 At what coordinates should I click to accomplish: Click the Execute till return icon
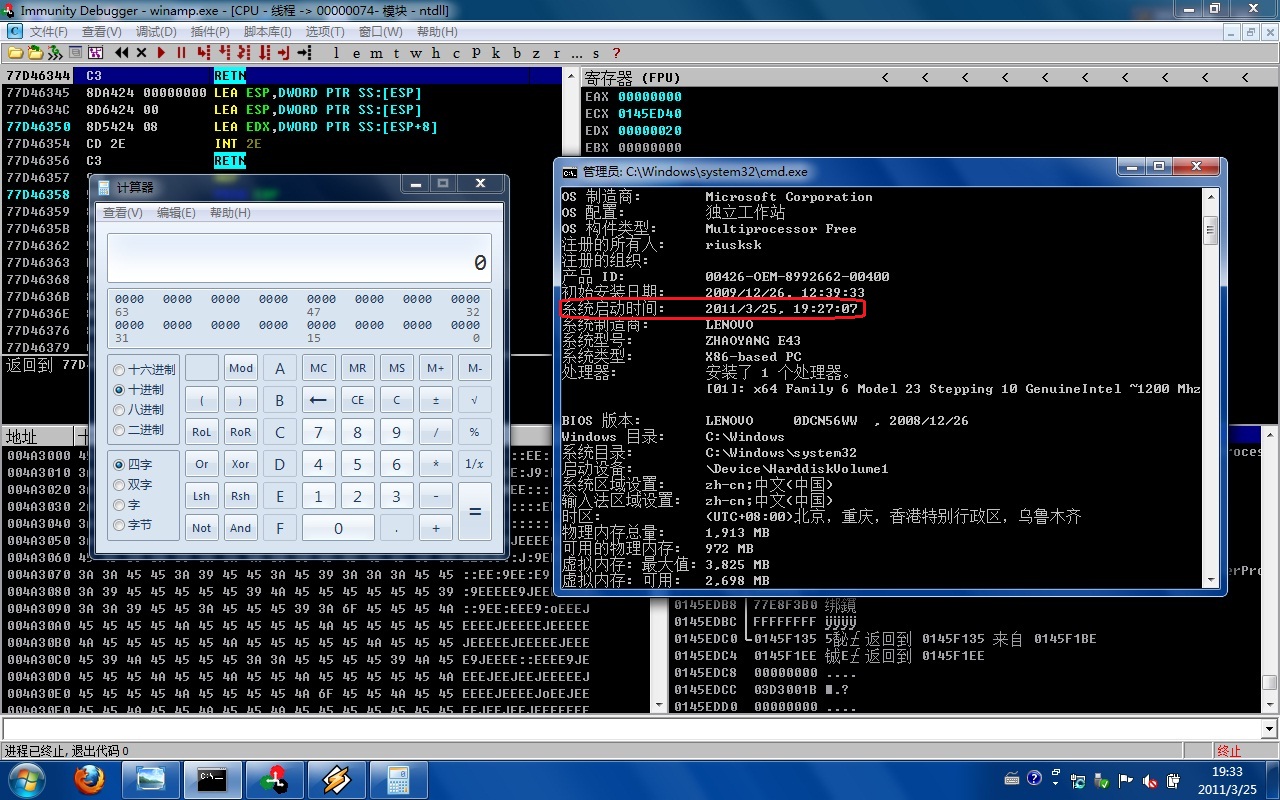[284, 53]
